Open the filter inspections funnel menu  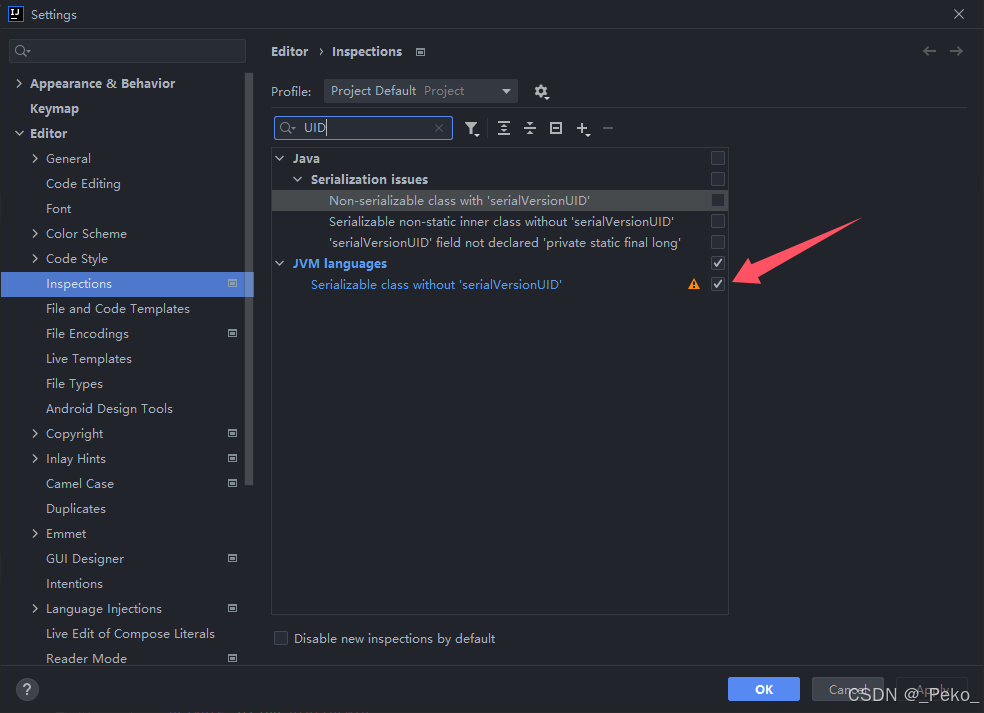pyautogui.click(x=472, y=129)
